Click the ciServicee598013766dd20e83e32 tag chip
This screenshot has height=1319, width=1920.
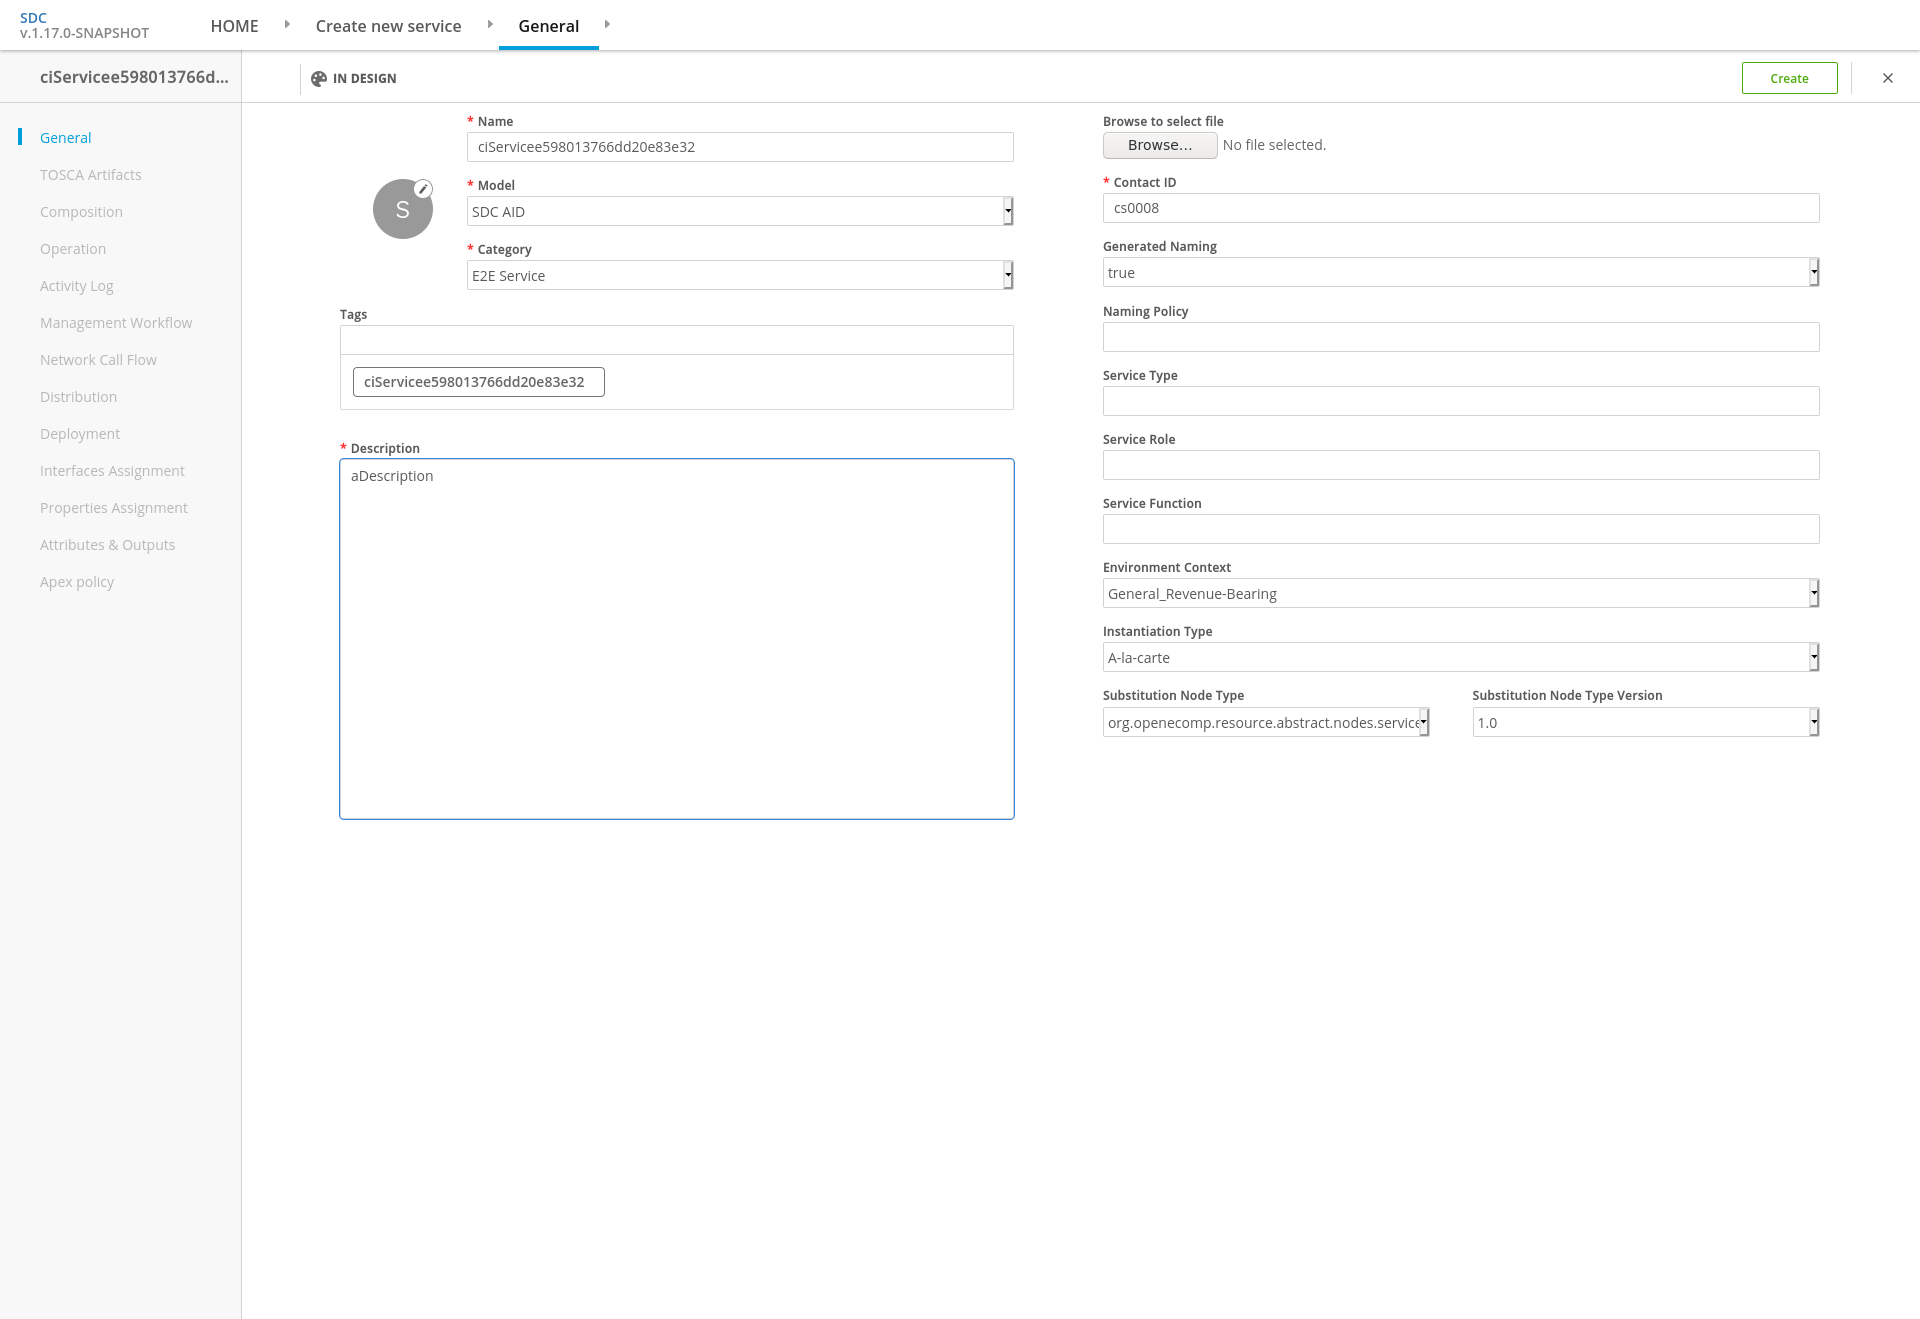[x=479, y=382]
